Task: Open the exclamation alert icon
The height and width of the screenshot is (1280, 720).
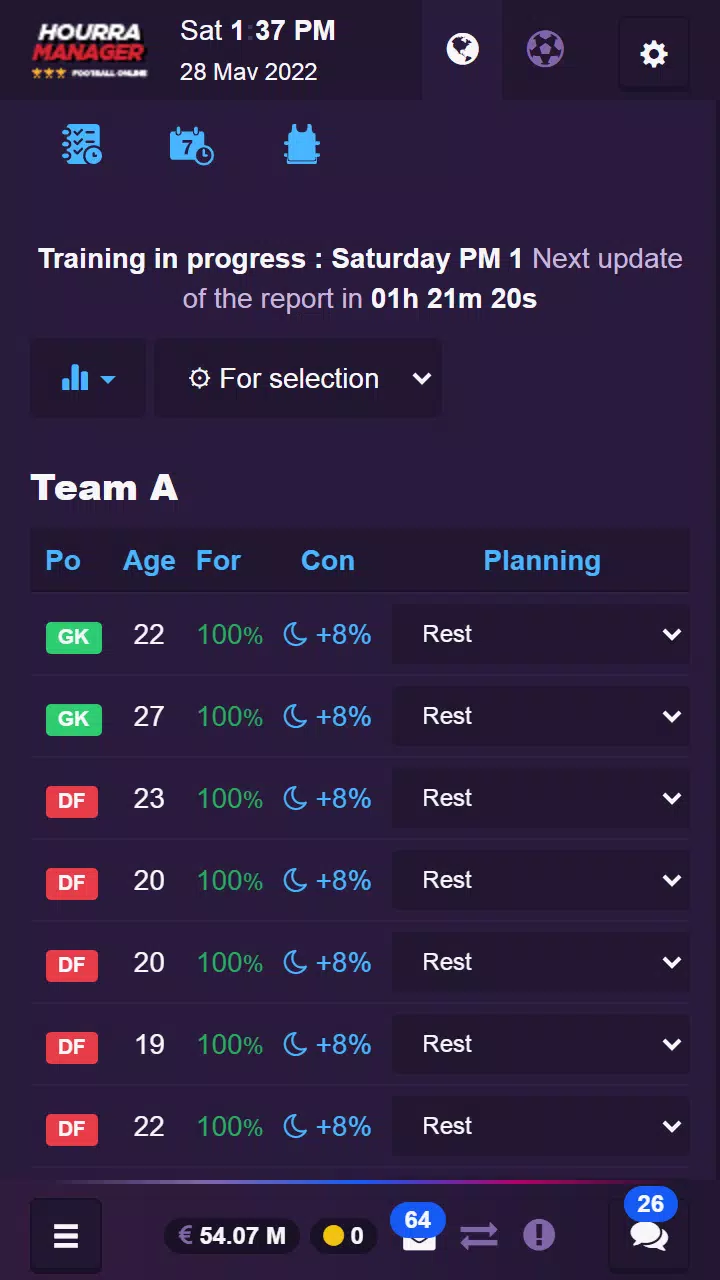Action: 539,1235
